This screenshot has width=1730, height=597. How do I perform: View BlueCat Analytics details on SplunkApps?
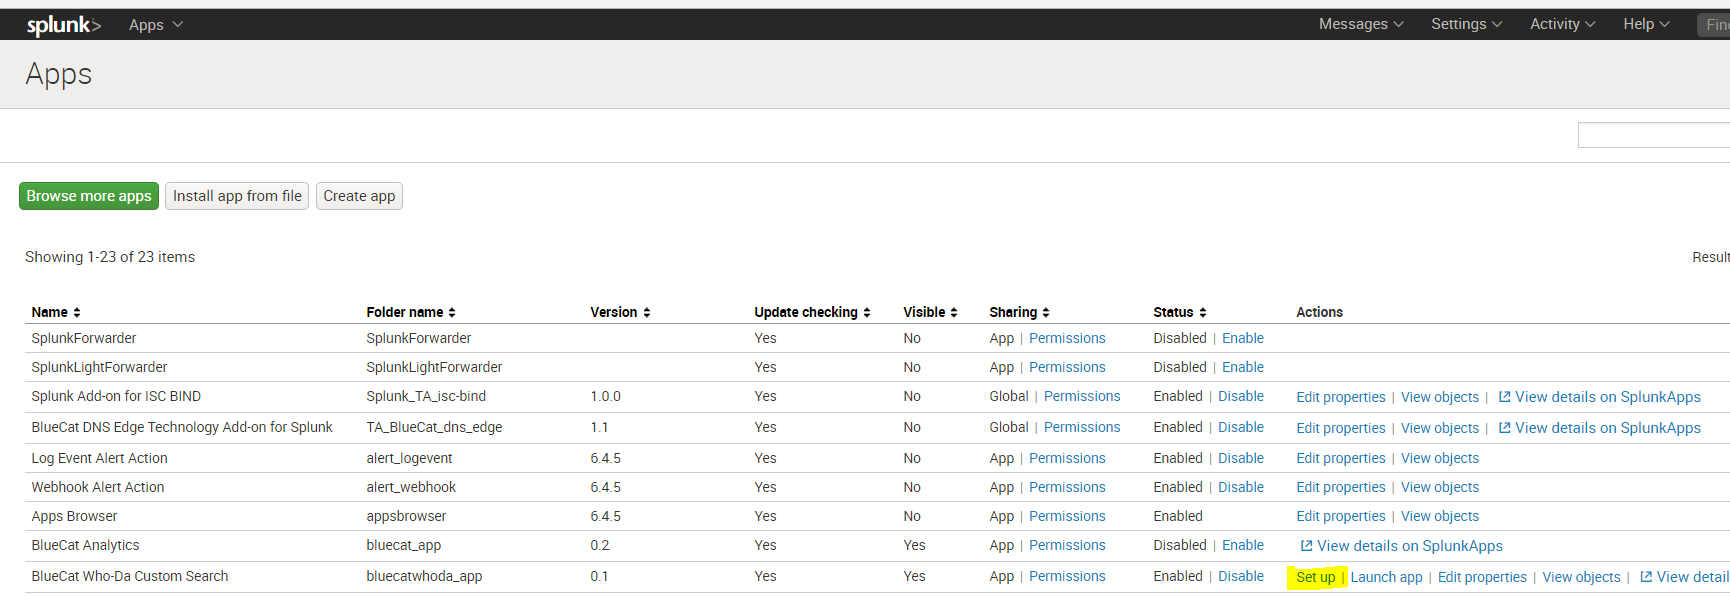point(1401,546)
